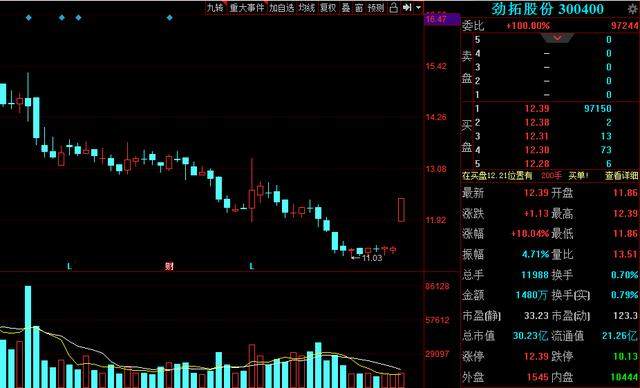
Task: Click the red 财 financial marker on chart
Action: [x=169, y=266]
